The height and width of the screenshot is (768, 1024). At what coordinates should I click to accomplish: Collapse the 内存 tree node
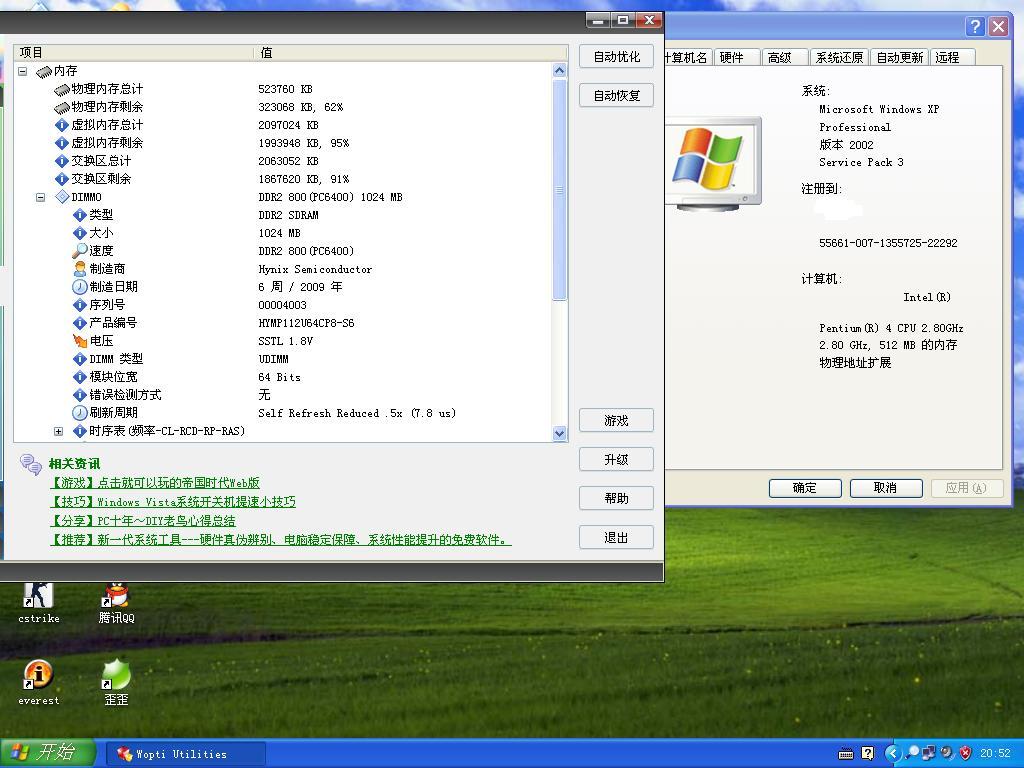23,71
